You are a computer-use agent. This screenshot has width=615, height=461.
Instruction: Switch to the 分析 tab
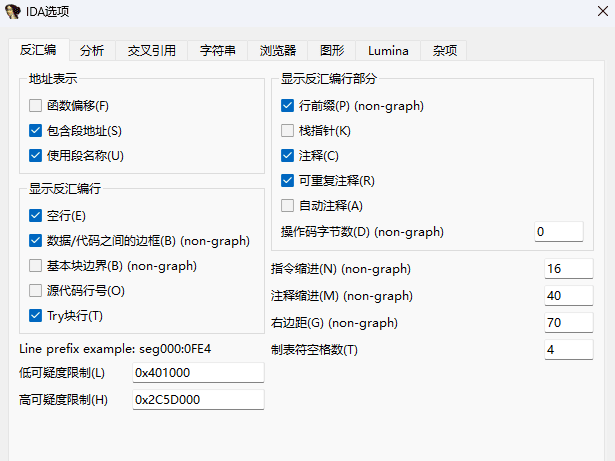[x=91, y=50]
